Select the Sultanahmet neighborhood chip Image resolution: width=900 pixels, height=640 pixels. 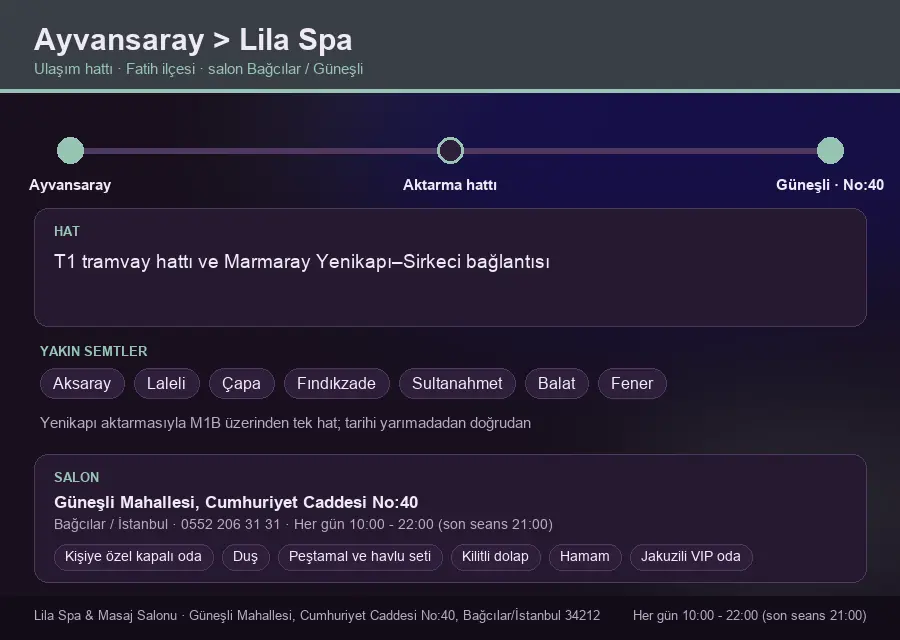(457, 383)
